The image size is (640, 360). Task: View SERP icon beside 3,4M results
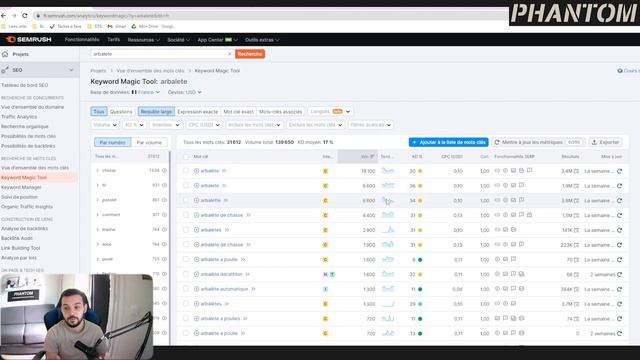click(x=576, y=171)
